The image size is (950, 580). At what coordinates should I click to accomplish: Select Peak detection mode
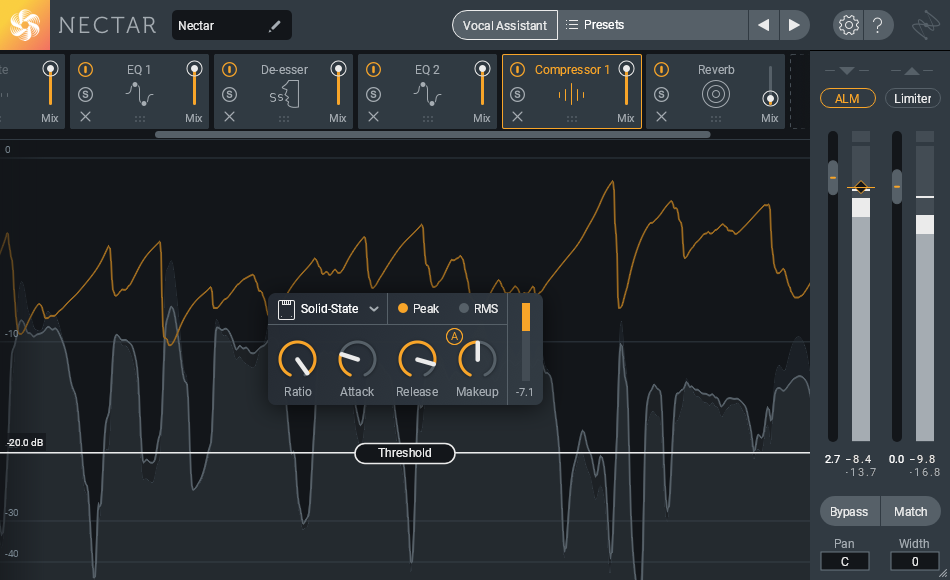[418, 308]
